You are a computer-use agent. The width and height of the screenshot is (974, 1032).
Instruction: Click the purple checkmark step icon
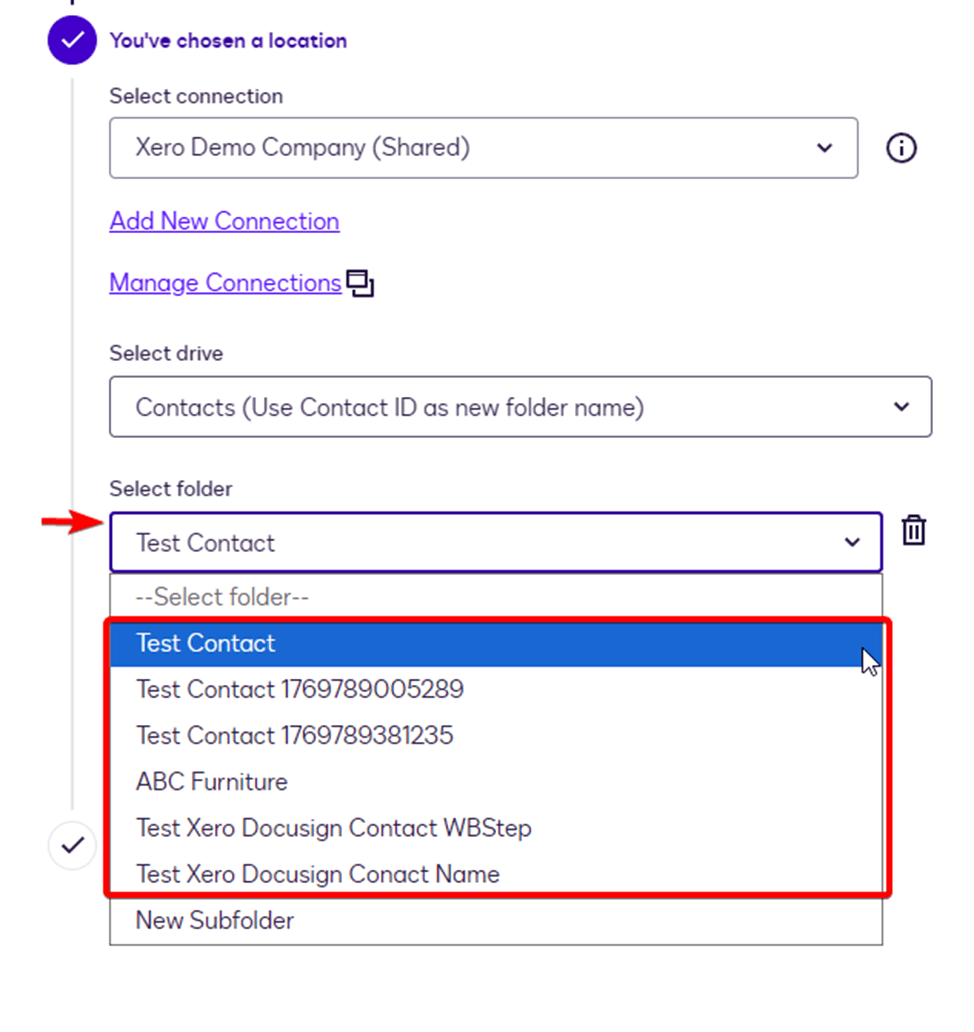click(72, 41)
